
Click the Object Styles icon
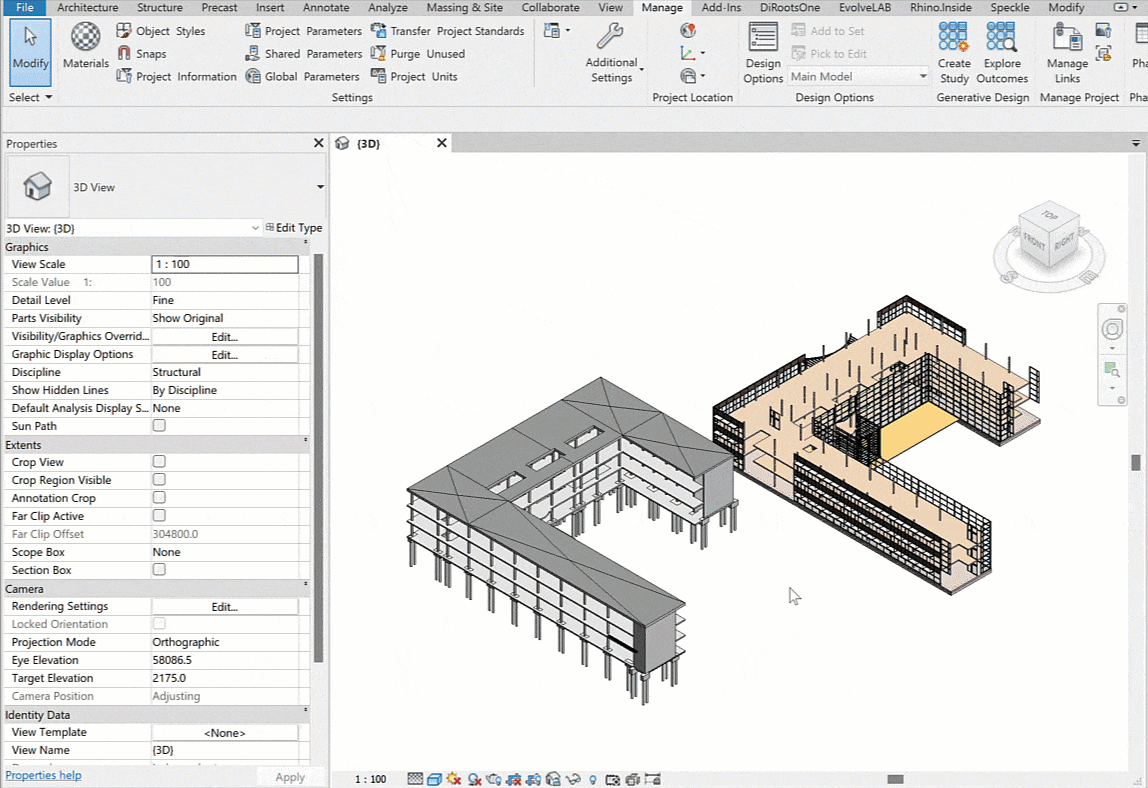124,31
